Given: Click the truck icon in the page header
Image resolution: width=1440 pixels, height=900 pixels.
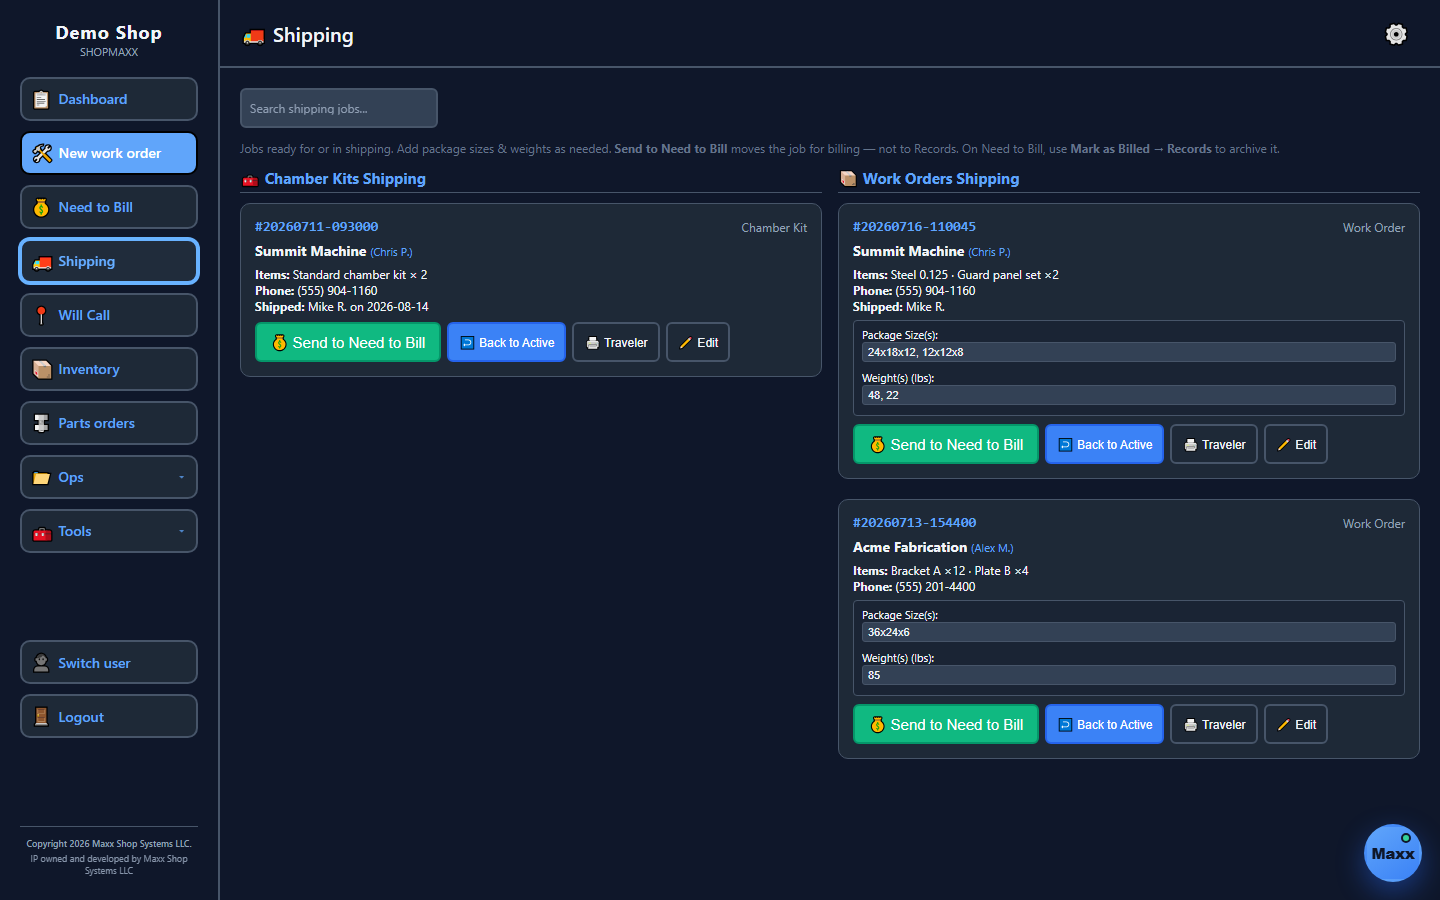Looking at the screenshot, I should [x=254, y=37].
